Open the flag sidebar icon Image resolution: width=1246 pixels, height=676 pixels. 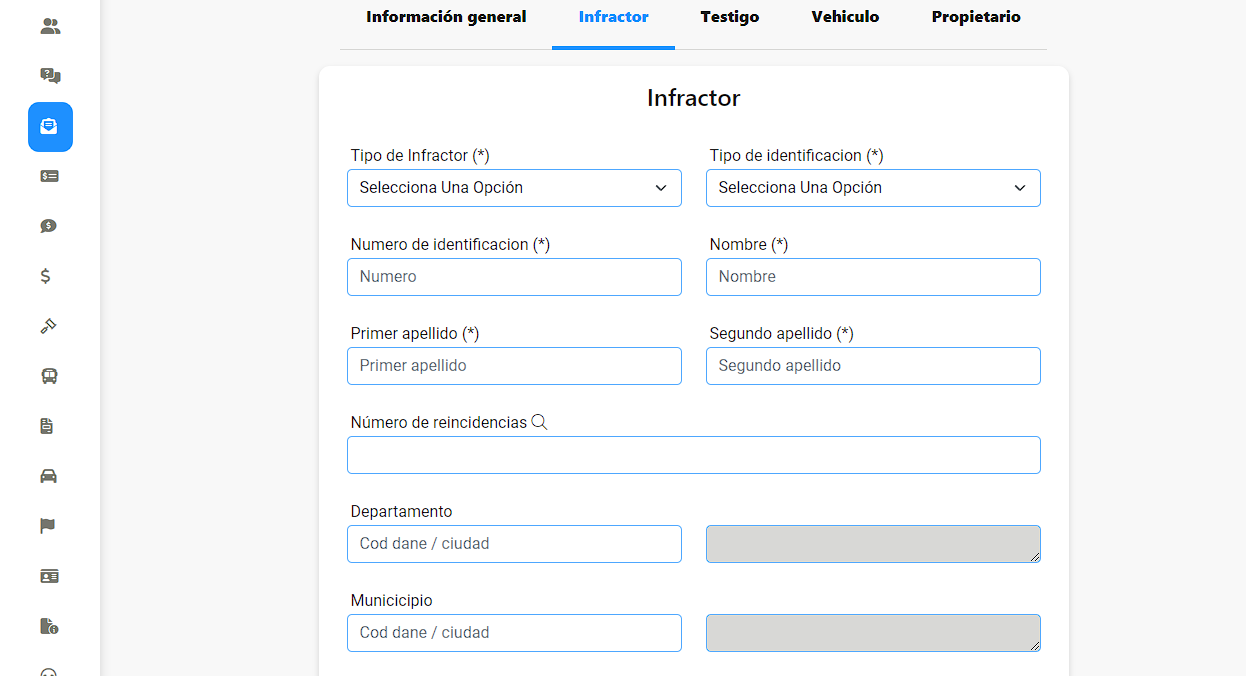coord(48,526)
